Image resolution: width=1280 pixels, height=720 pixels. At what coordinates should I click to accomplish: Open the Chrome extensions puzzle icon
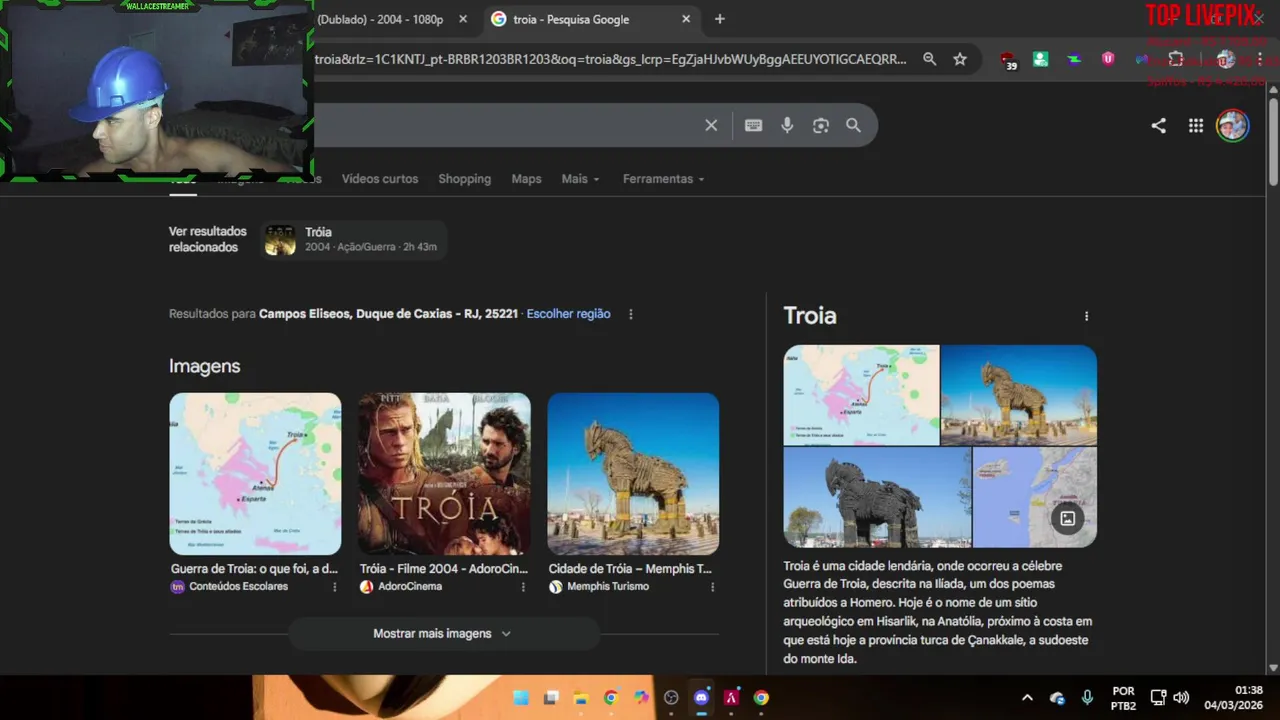[1176, 59]
